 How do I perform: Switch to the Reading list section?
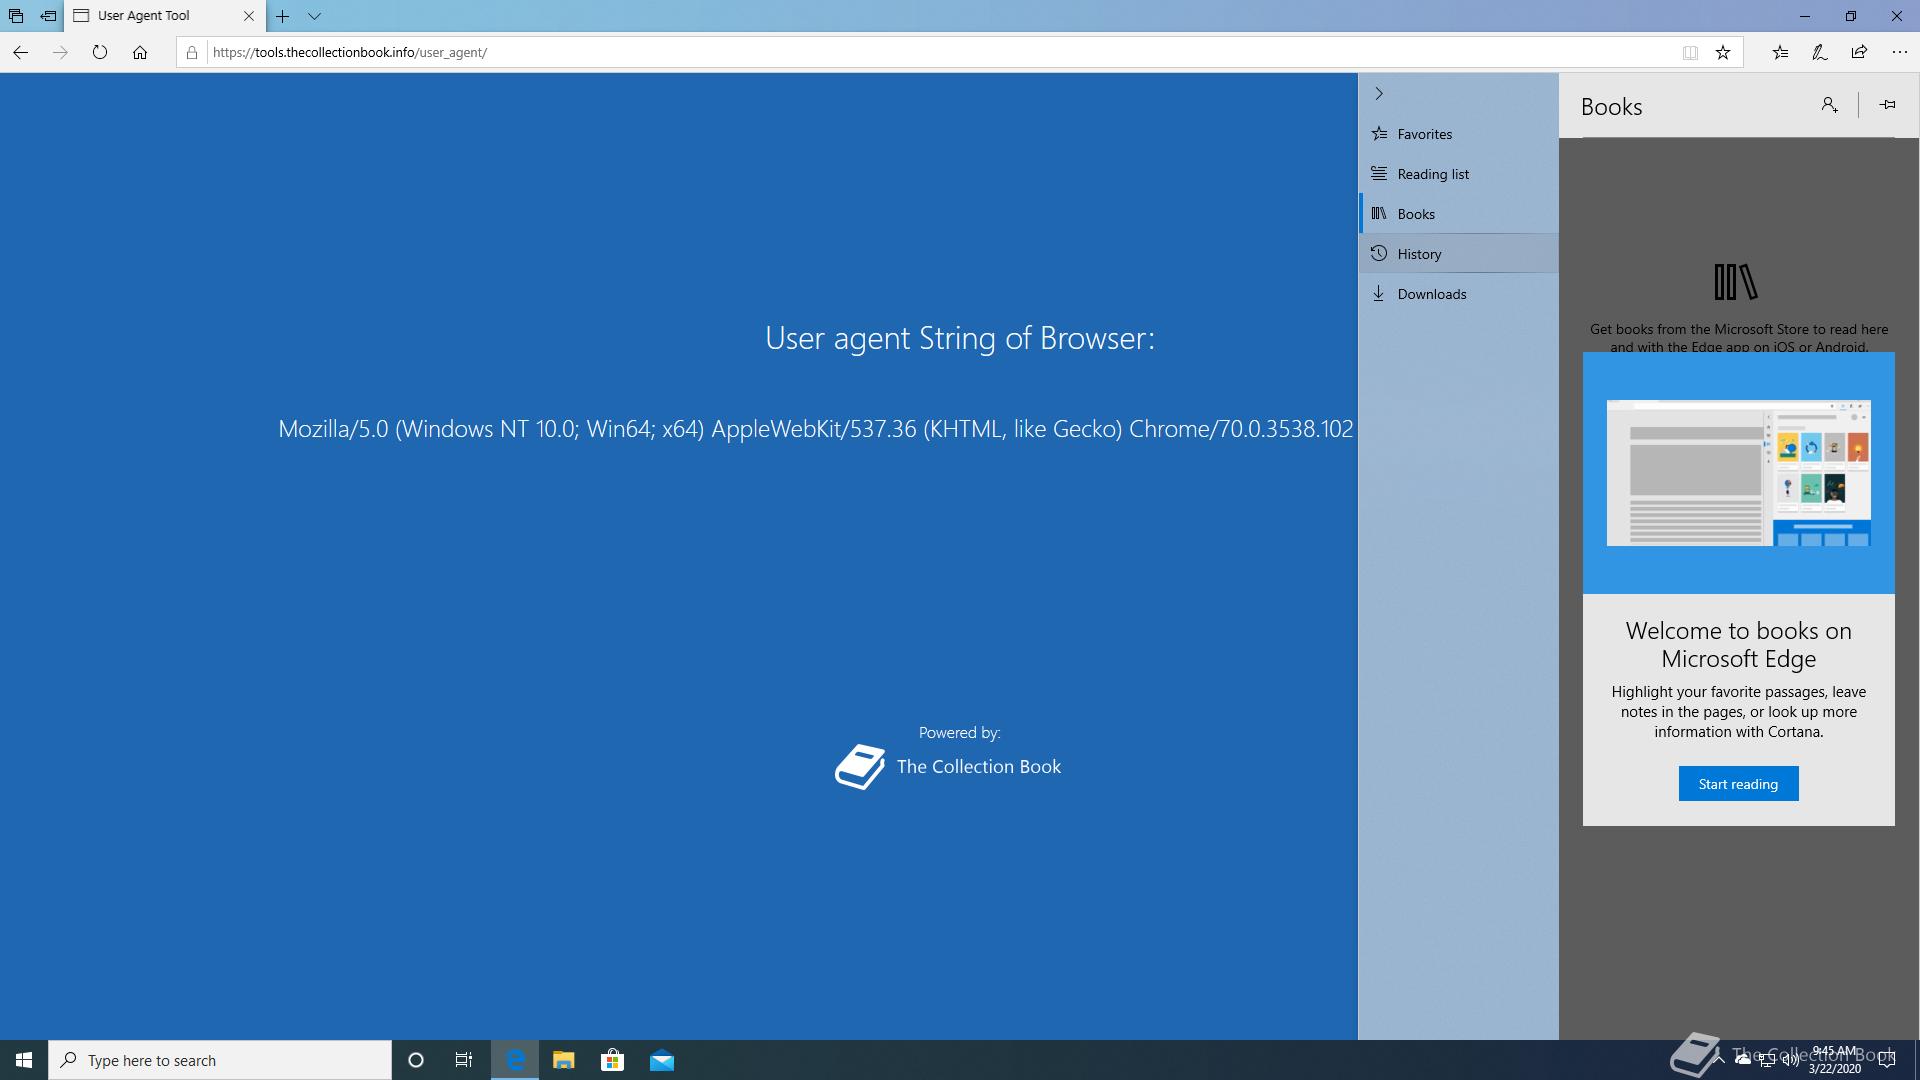coord(1432,174)
